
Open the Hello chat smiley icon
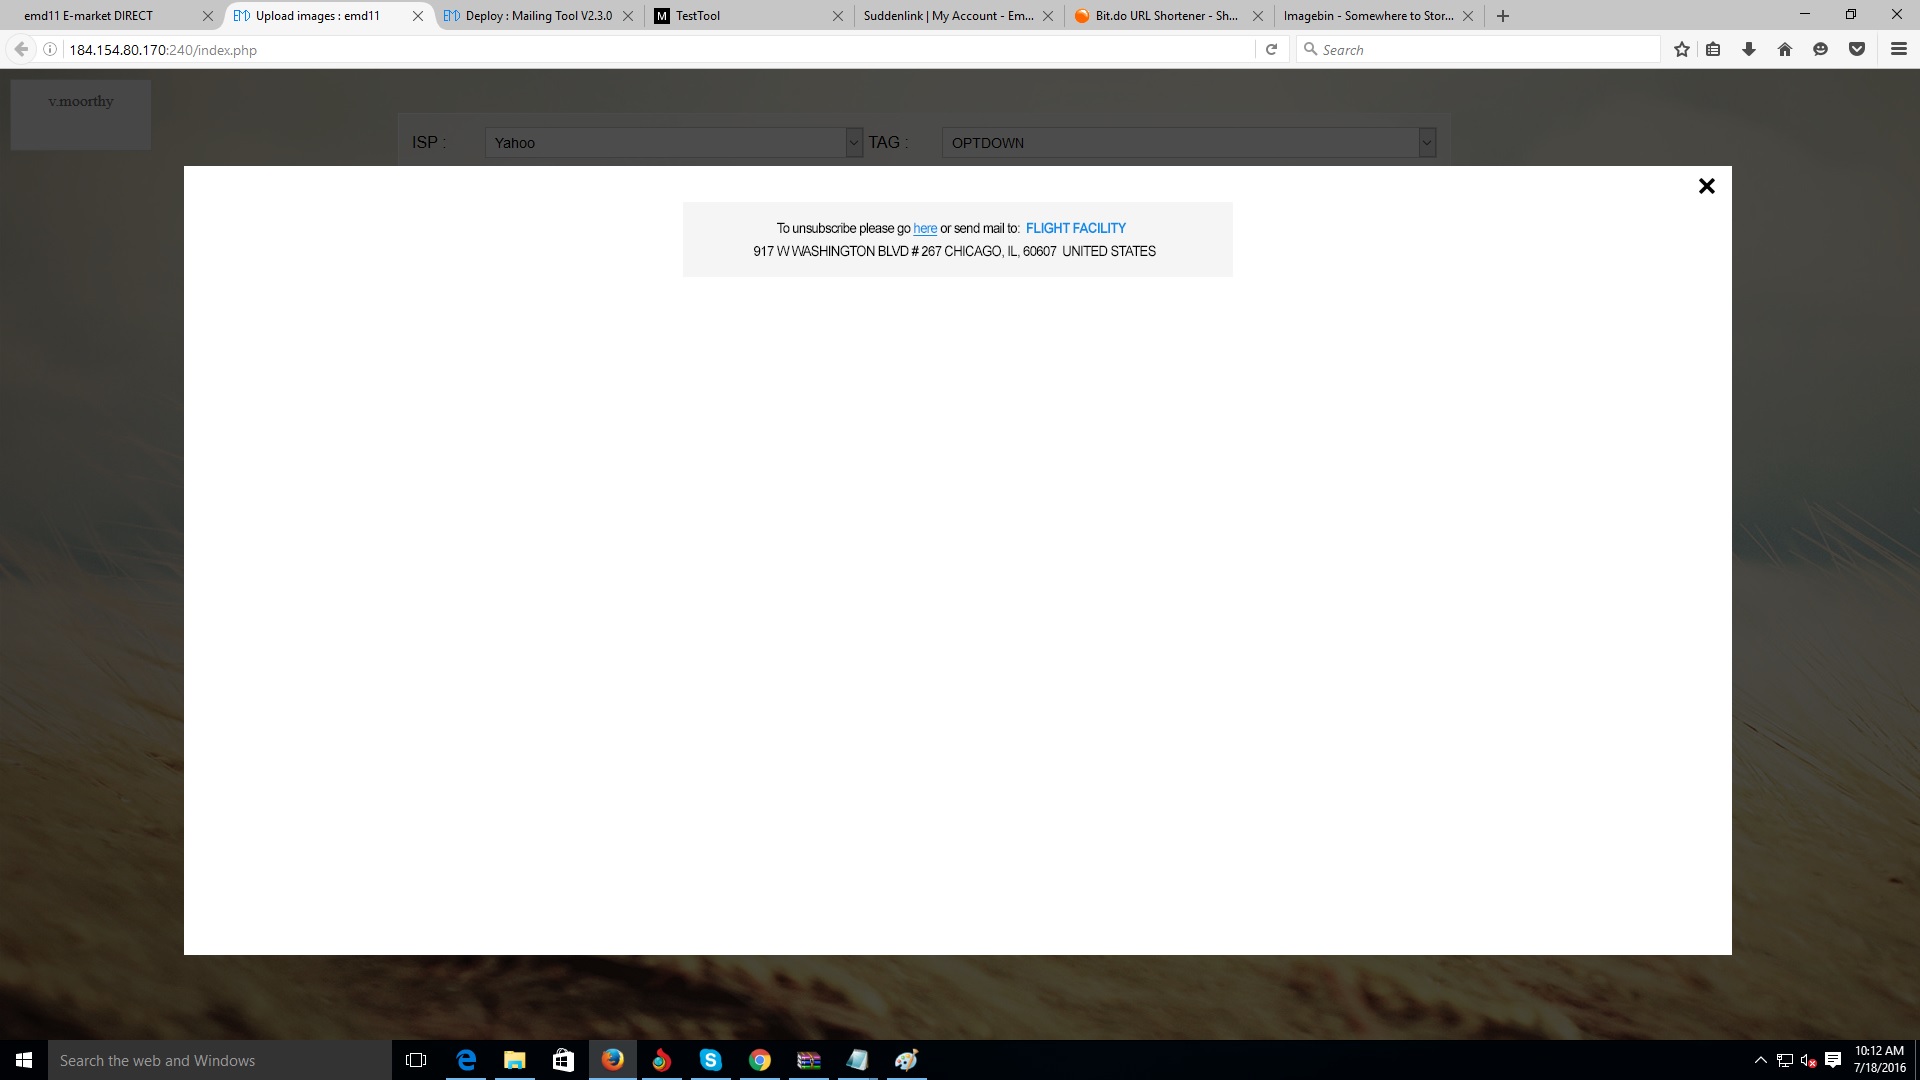pyautogui.click(x=1821, y=49)
